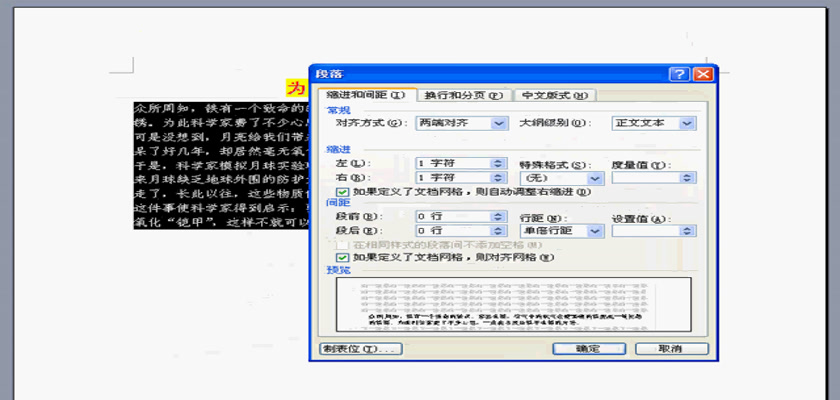
Task: Click the document line starting 氧化“铠甲”
Action: click(221, 222)
